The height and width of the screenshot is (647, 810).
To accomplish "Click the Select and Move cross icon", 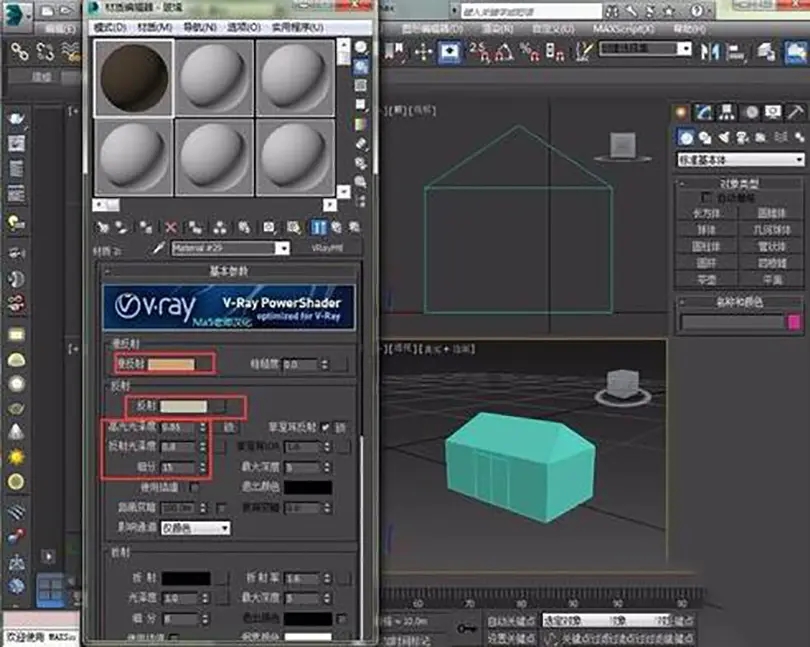I will point(423,52).
